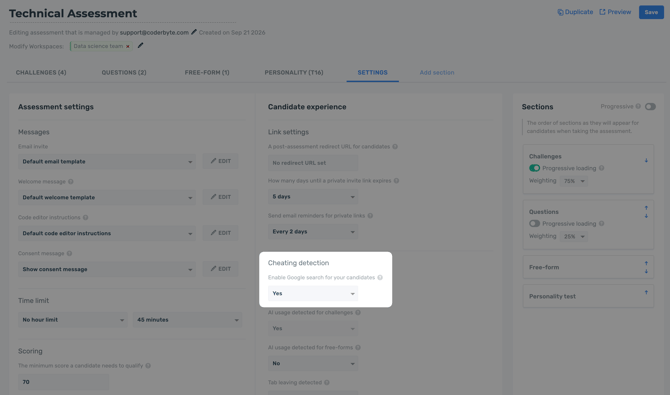Select the Free-form section card
The image size is (670, 395).
(588, 267)
